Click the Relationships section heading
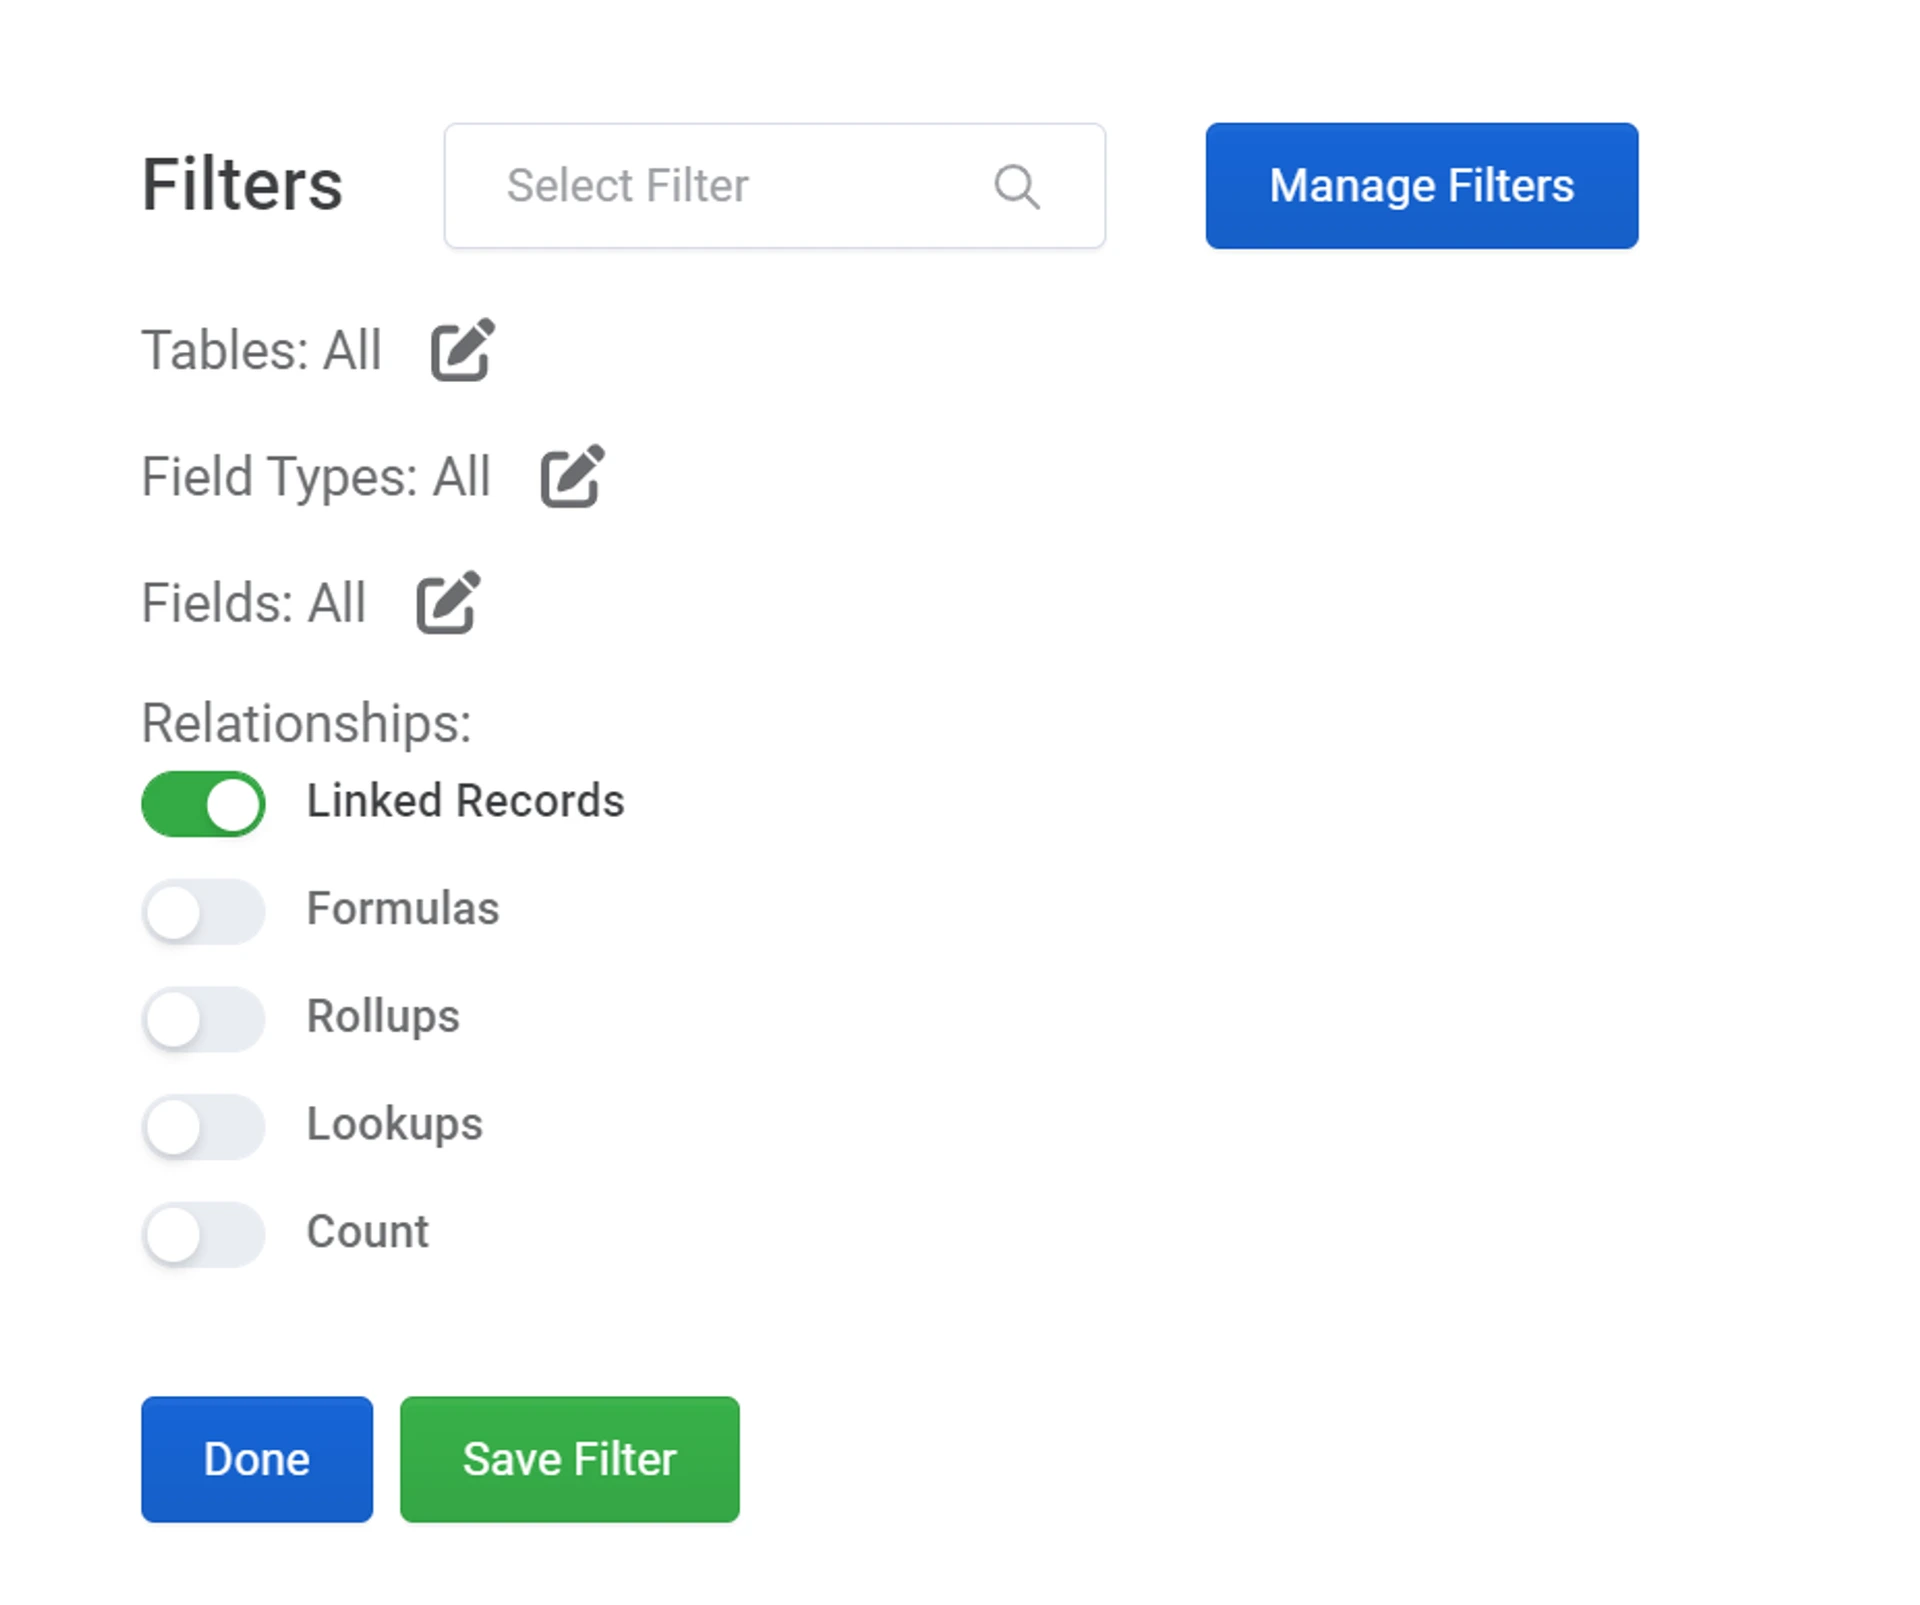Image resolution: width=1920 pixels, height=1605 pixels. tap(306, 723)
